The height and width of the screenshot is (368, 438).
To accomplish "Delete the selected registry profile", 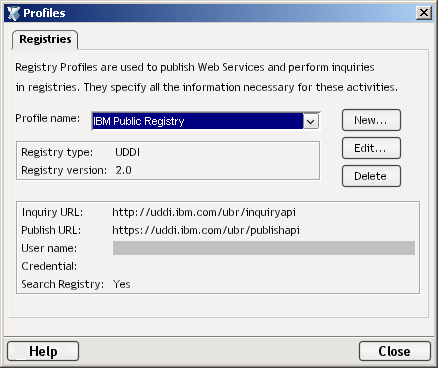I will point(371,176).
